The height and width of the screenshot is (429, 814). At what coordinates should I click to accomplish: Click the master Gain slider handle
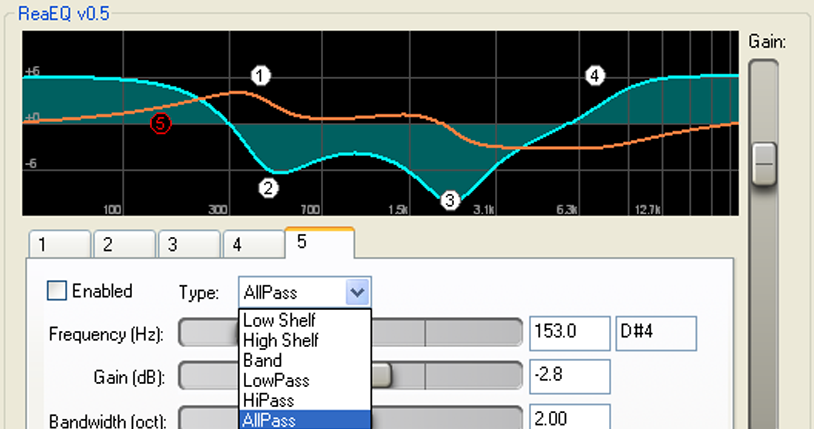pyautogui.click(x=764, y=160)
